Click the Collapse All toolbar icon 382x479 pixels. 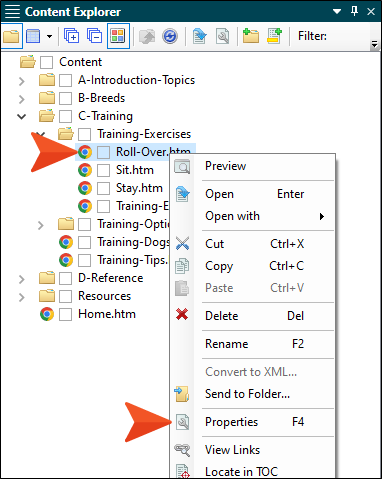tap(94, 36)
